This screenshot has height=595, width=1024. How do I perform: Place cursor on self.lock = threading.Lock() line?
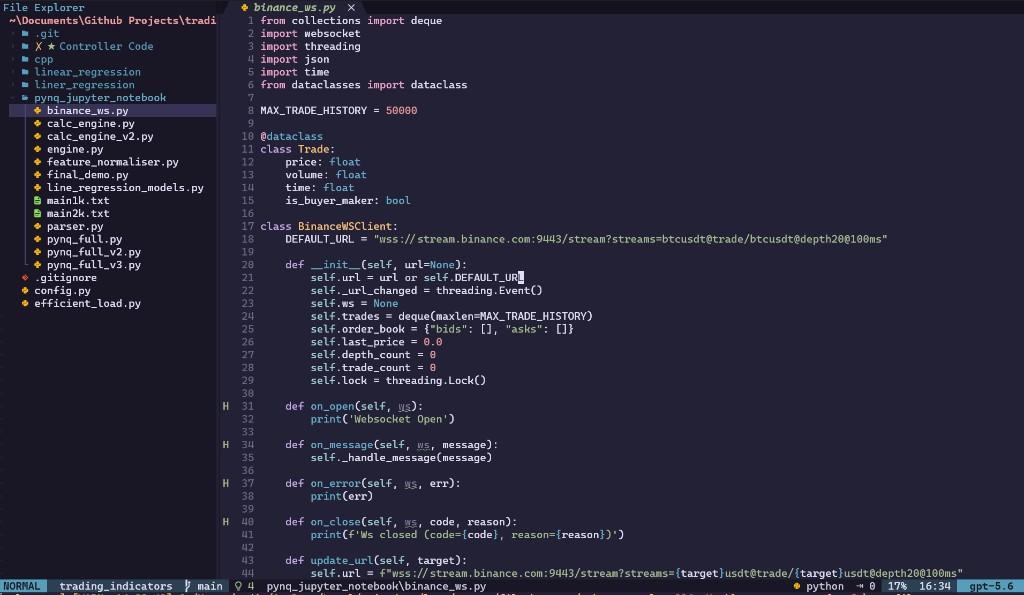(398, 380)
